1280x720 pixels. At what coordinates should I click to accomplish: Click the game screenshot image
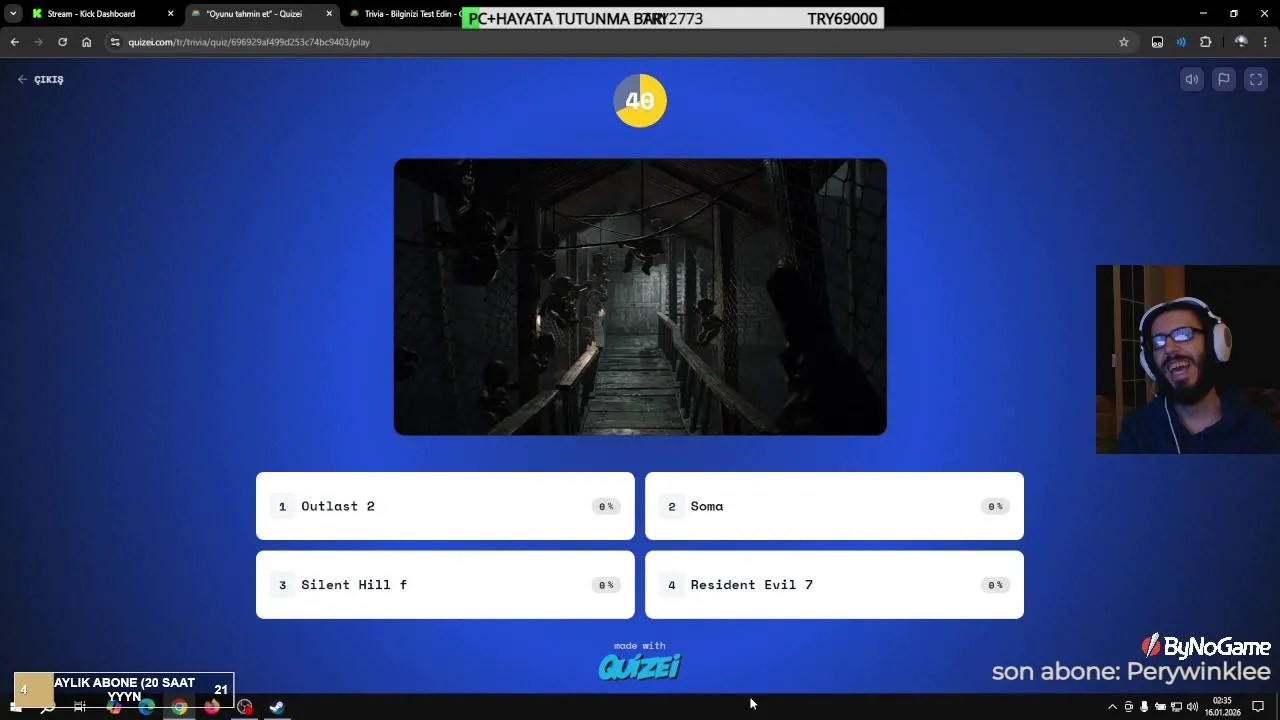click(640, 297)
